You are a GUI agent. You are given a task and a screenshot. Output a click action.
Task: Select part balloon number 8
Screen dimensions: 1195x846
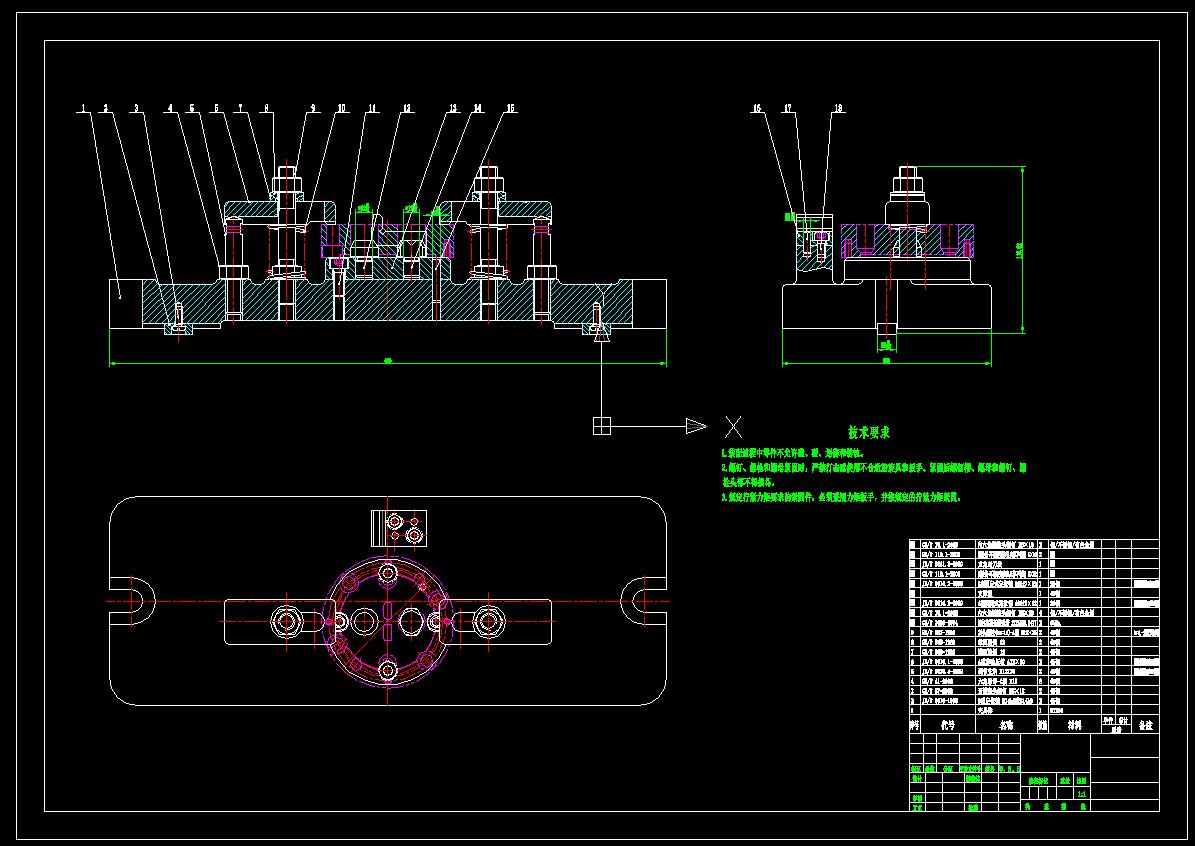pyautogui.click(x=266, y=108)
